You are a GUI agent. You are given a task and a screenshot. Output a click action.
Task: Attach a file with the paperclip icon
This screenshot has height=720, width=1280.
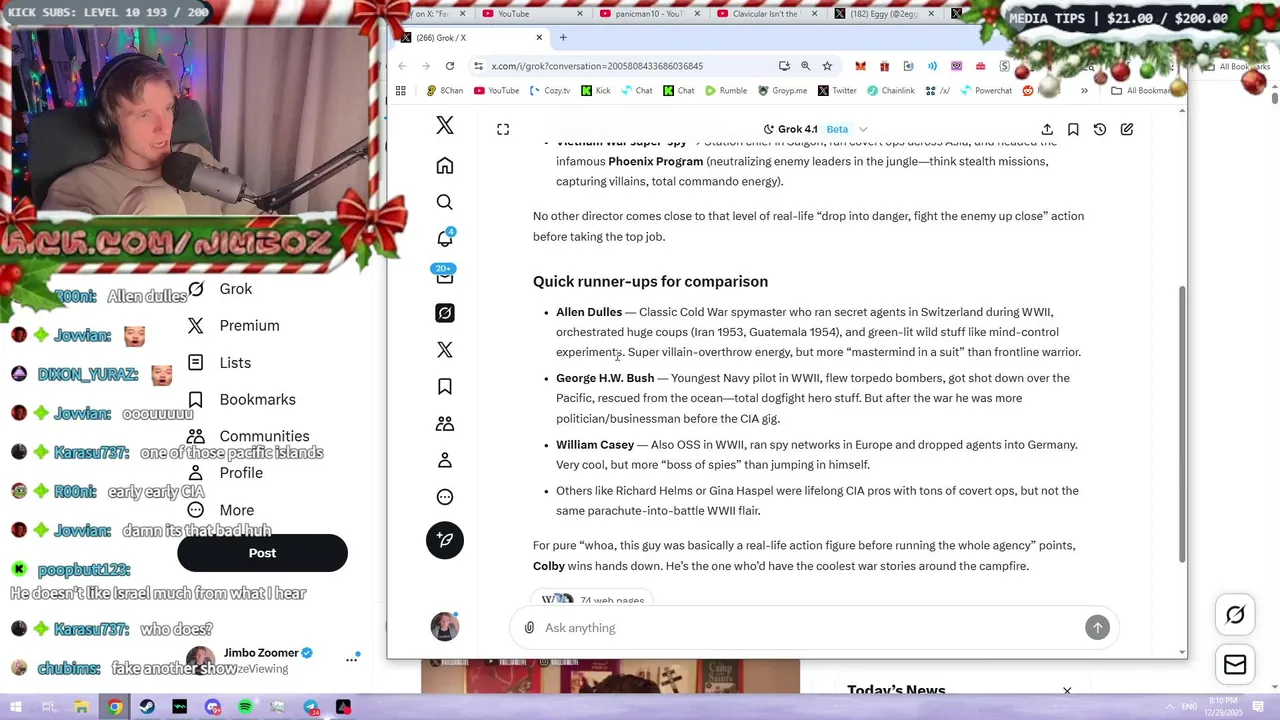530,628
